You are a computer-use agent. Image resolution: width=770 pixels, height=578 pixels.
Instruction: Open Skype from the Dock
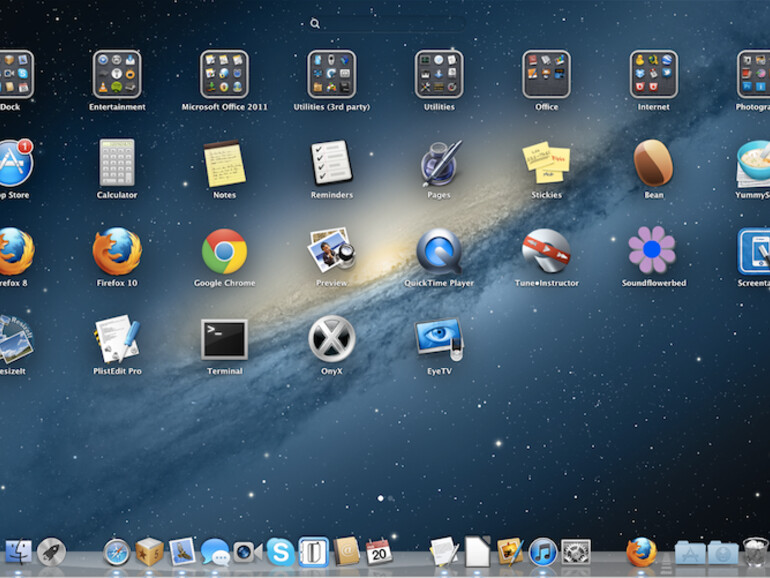click(280, 551)
